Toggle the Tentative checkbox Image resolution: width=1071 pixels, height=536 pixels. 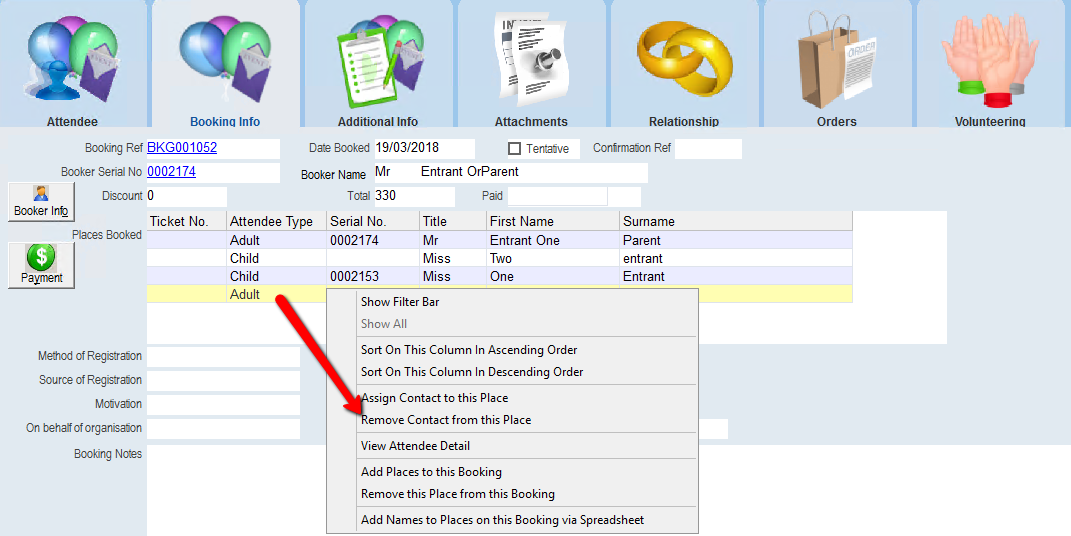(515, 149)
